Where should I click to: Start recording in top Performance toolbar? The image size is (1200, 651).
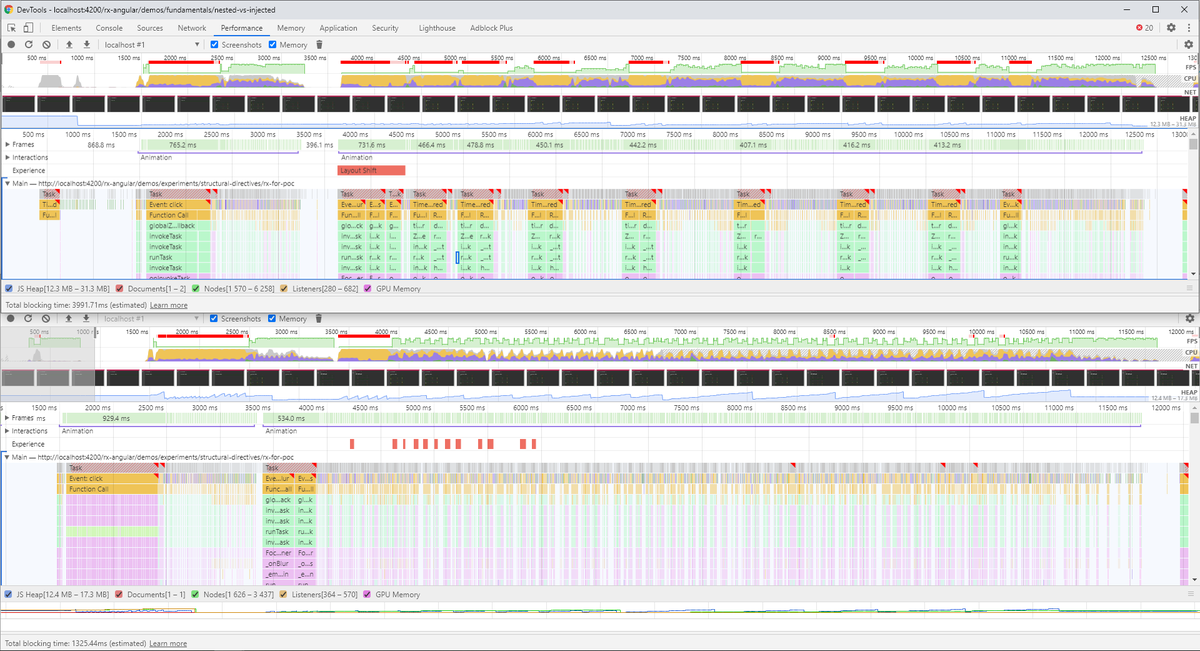click(x=11, y=44)
